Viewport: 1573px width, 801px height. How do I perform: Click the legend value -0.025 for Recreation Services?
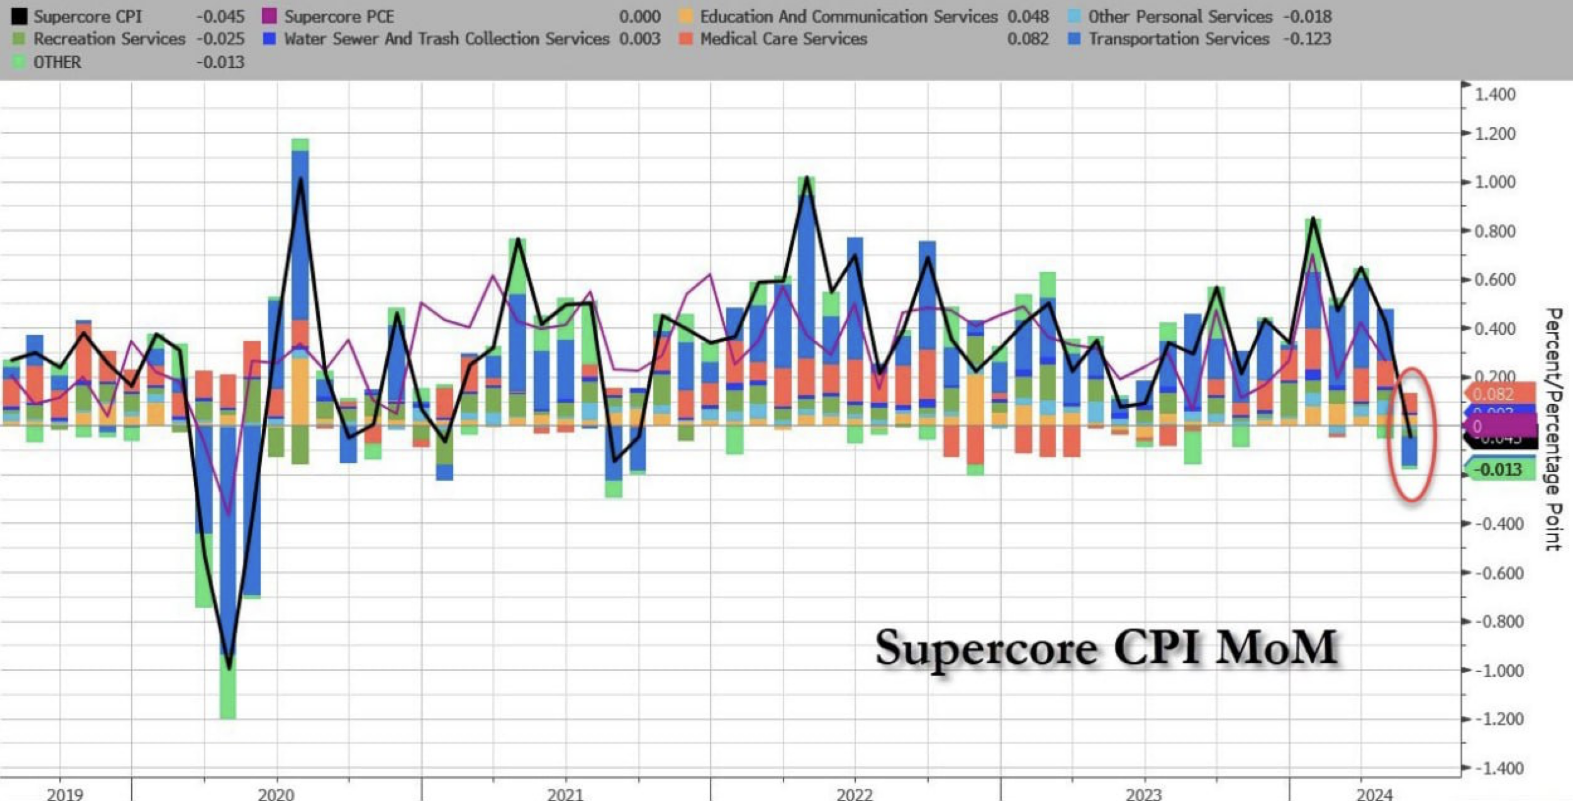point(221,39)
